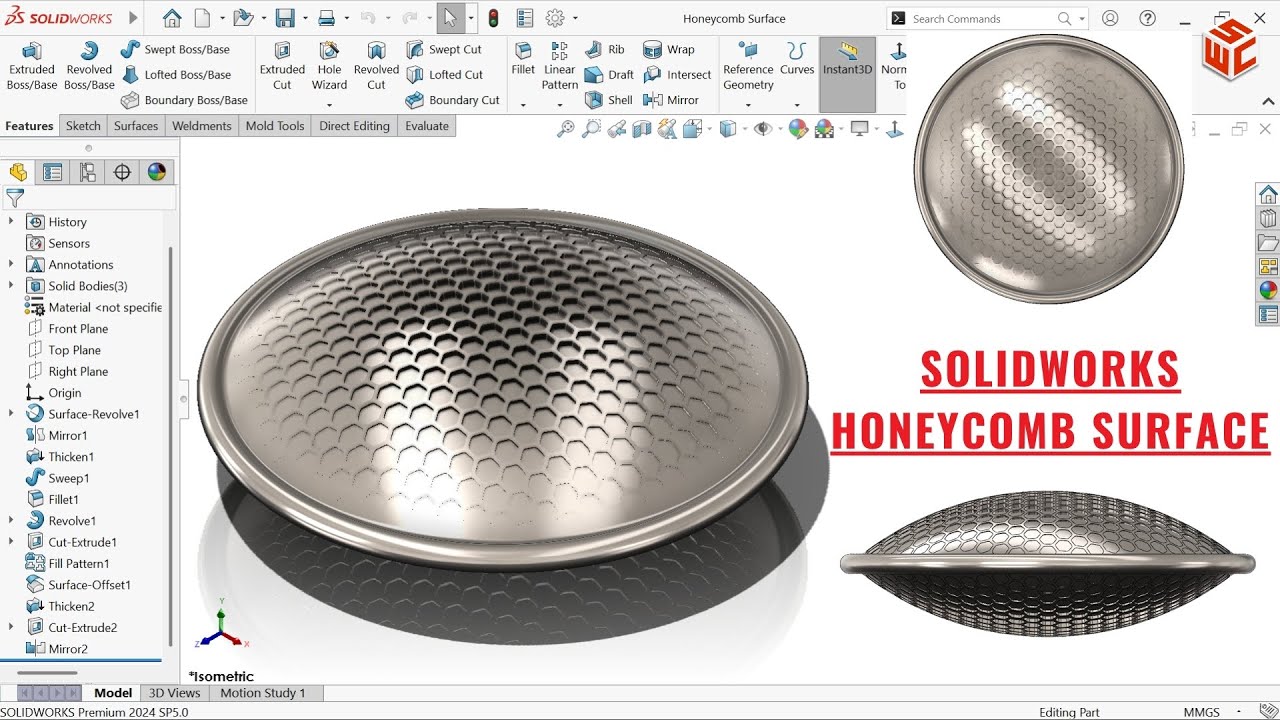1280x720 pixels.
Task: Switch to PropertyManager tab icon
Action: coord(52,172)
